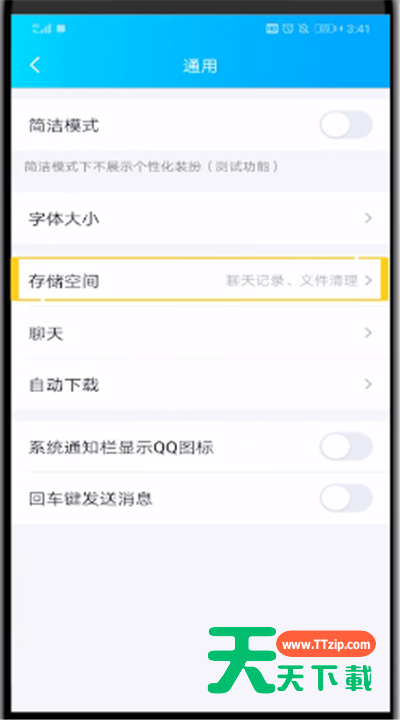Open the www.TTzip.com link badge
Image resolution: width=400 pixels, height=720 pixels.
pyautogui.click(x=326, y=645)
